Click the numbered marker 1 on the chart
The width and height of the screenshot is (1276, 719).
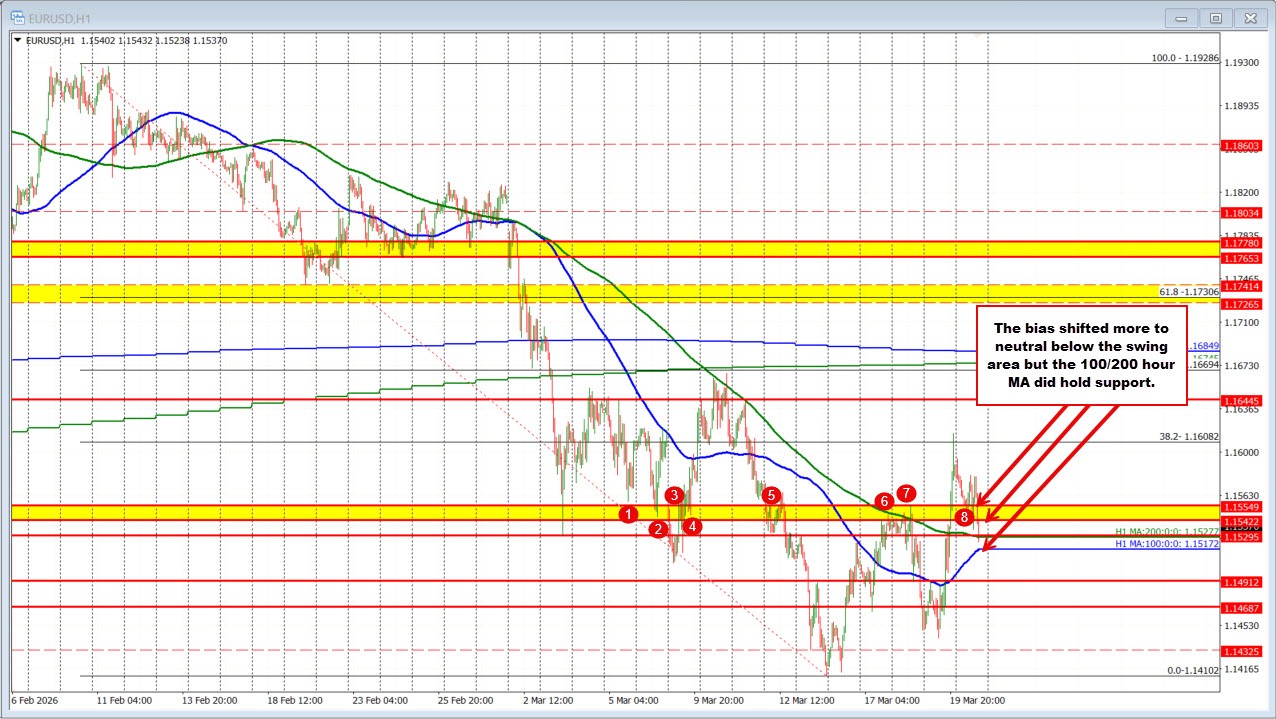629,513
